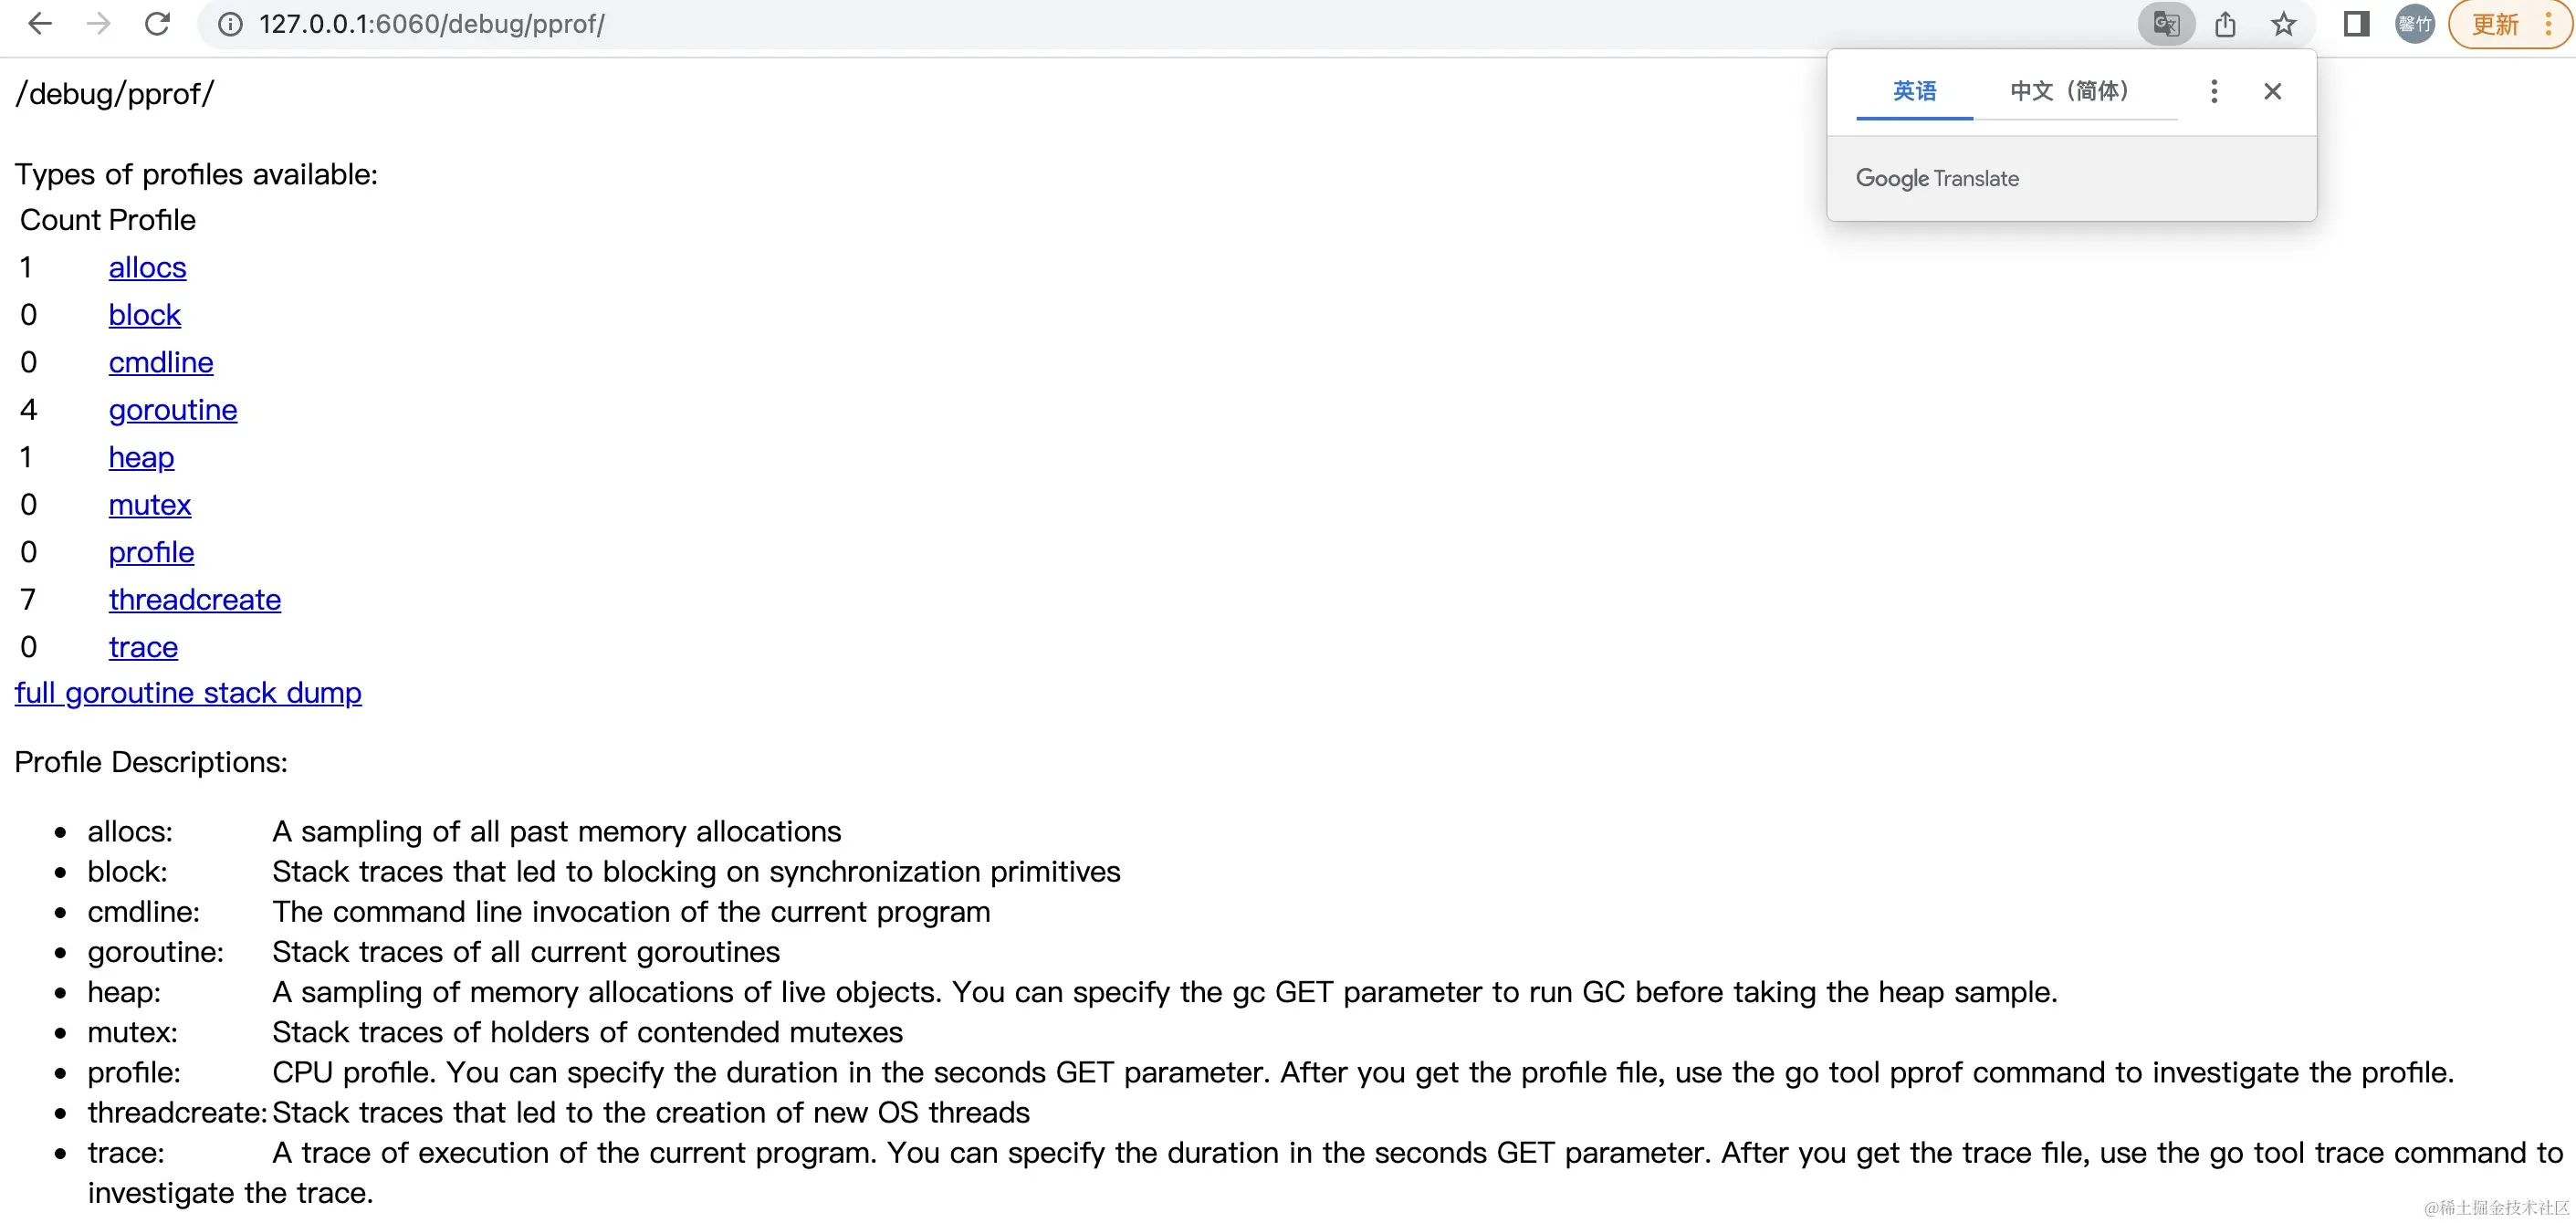Toggle the browser side panel icon

coord(2356,24)
